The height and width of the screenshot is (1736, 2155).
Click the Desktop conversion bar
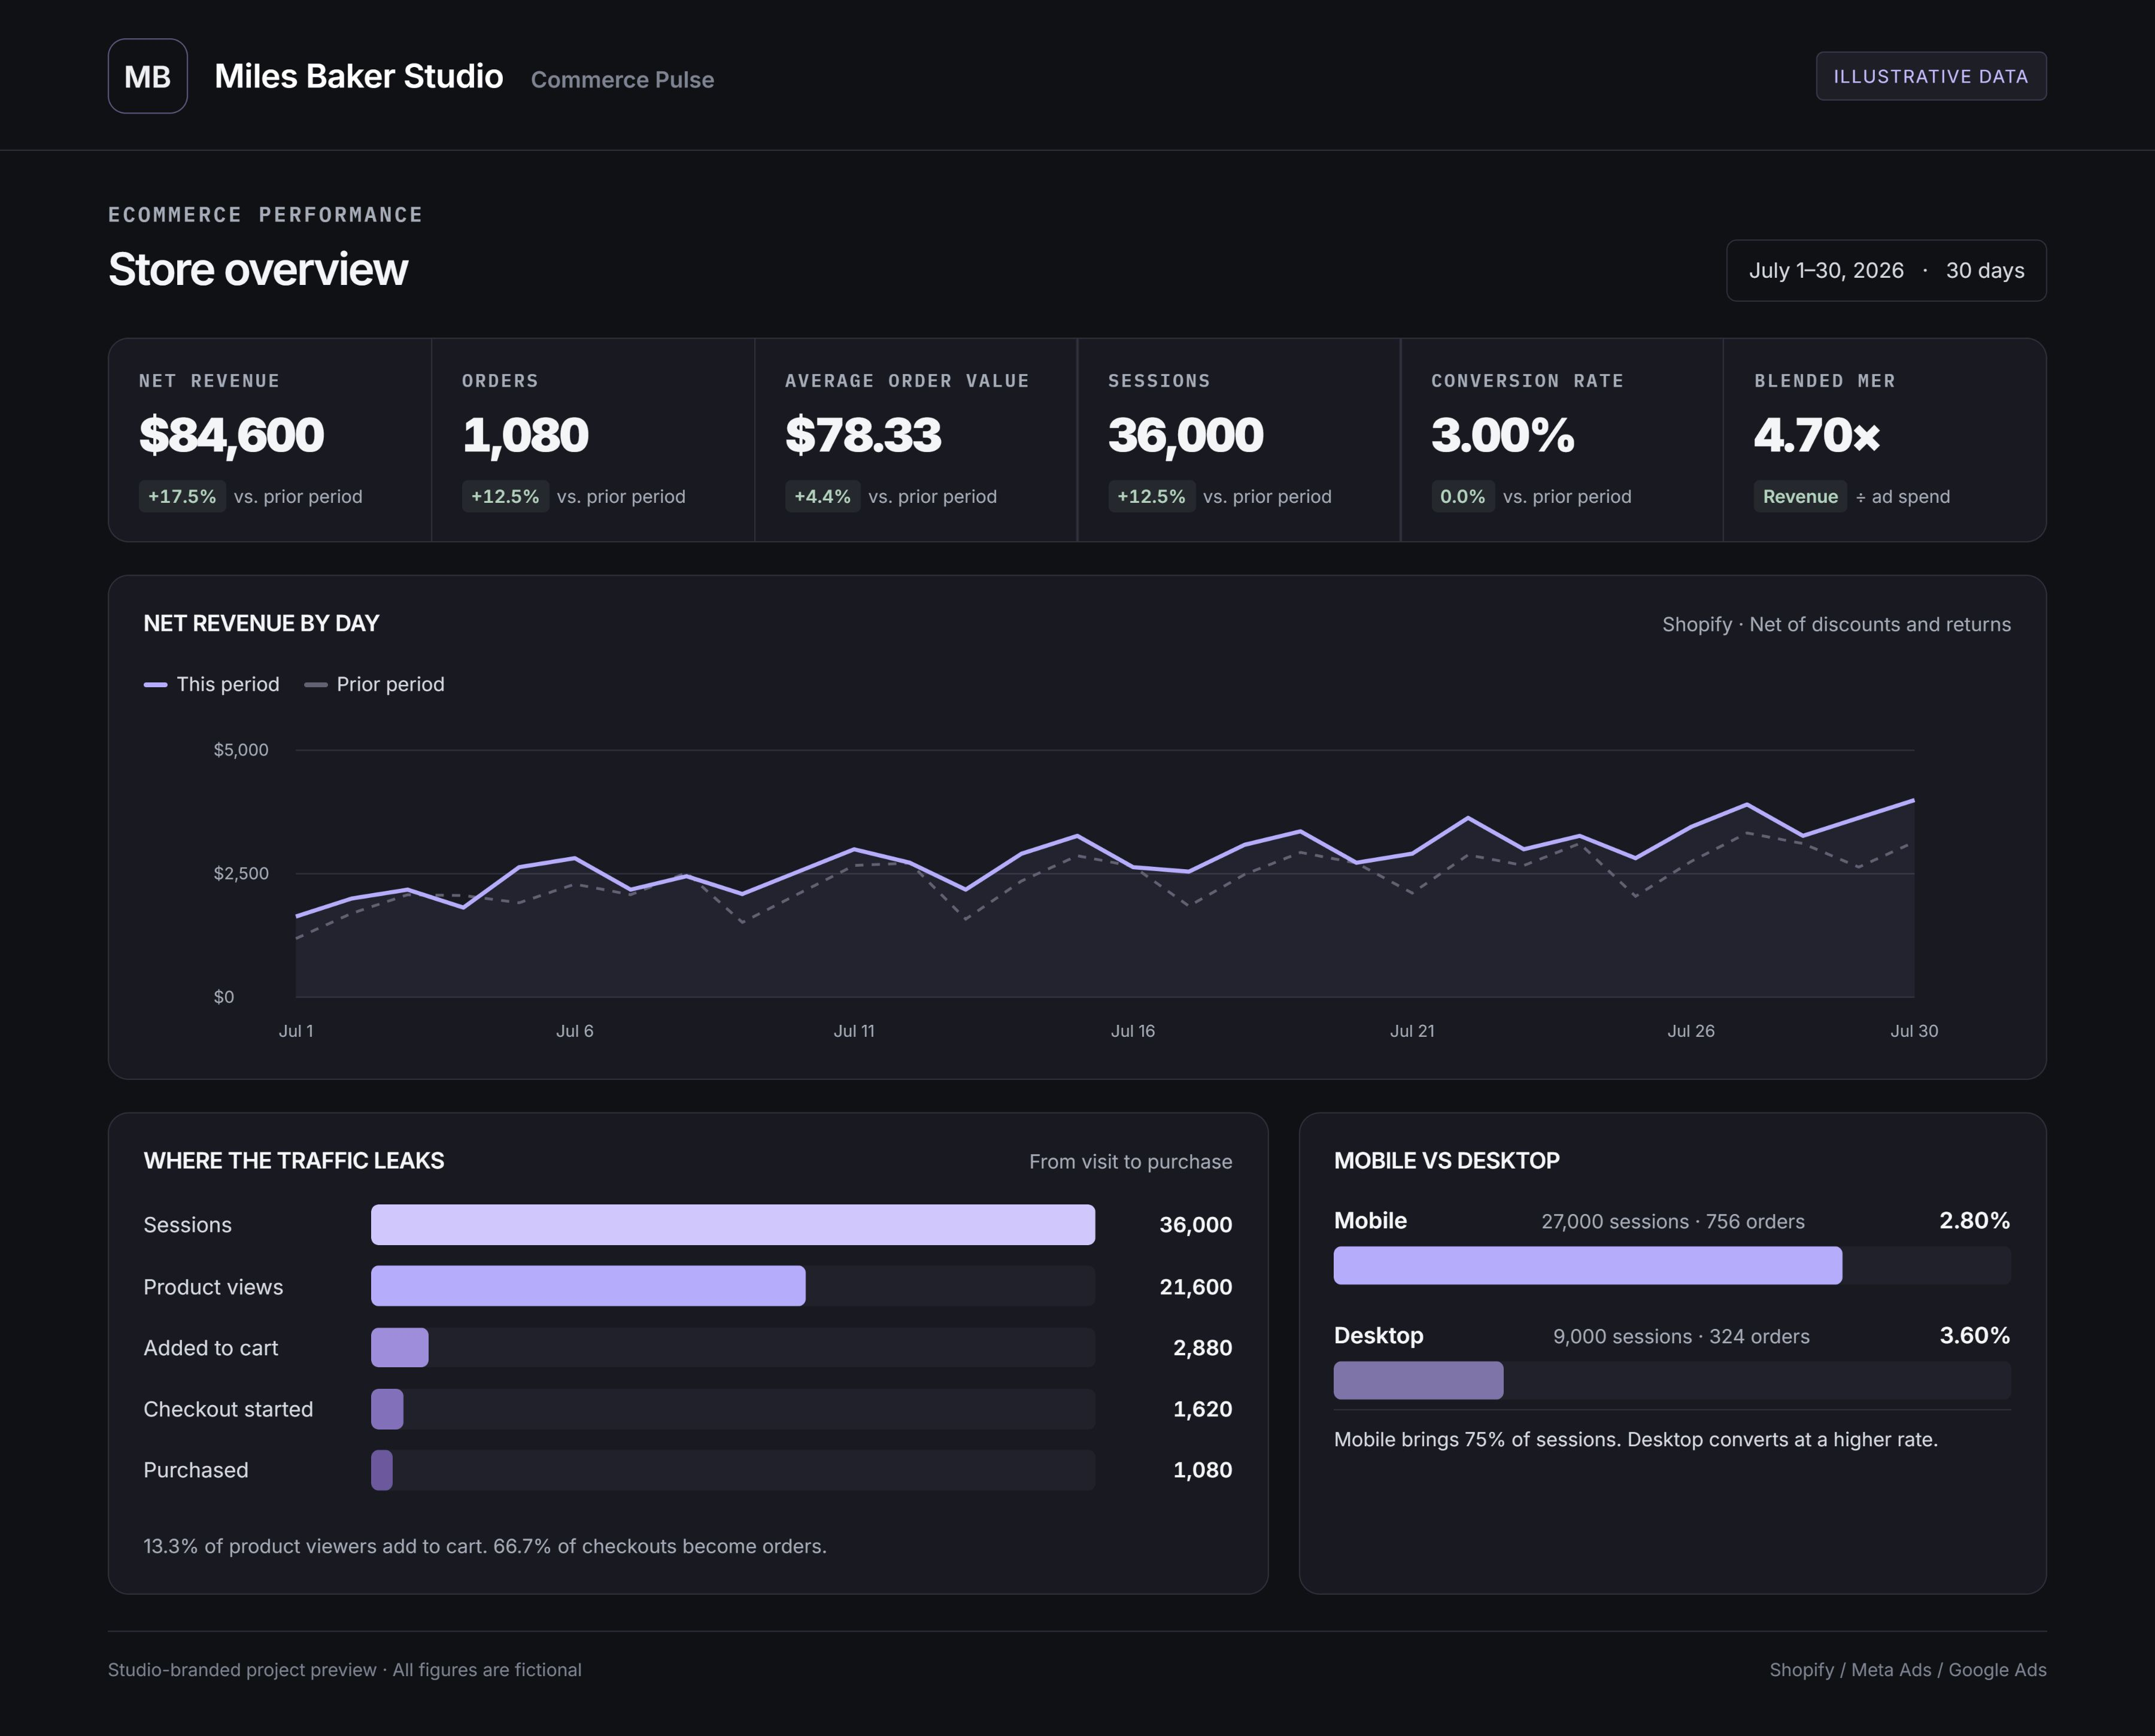tap(1418, 1380)
